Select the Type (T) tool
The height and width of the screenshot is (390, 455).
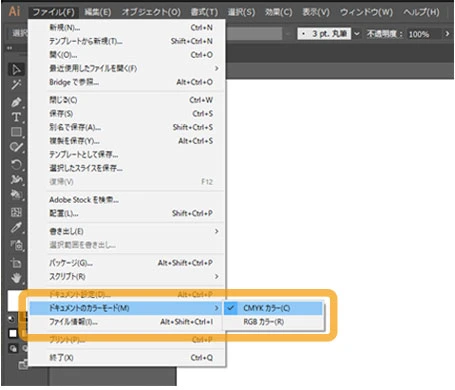tap(16, 117)
